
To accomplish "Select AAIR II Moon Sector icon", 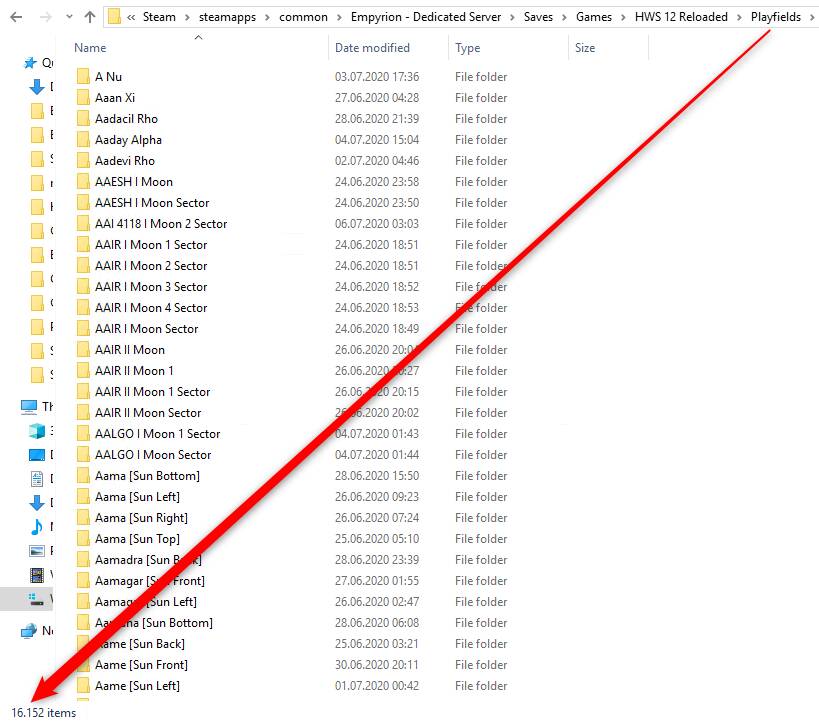I will [83, 412].
